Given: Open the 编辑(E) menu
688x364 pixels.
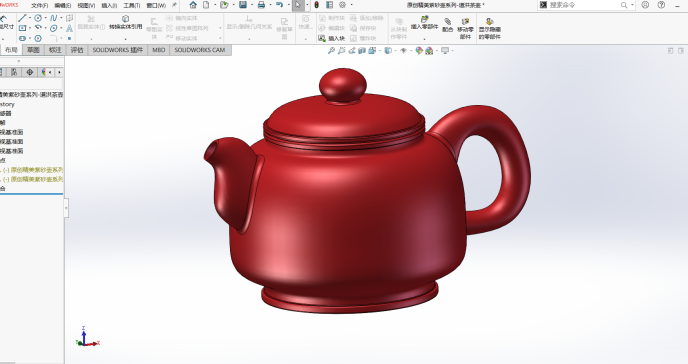Looking at the screenshot, I should [63, 5].
